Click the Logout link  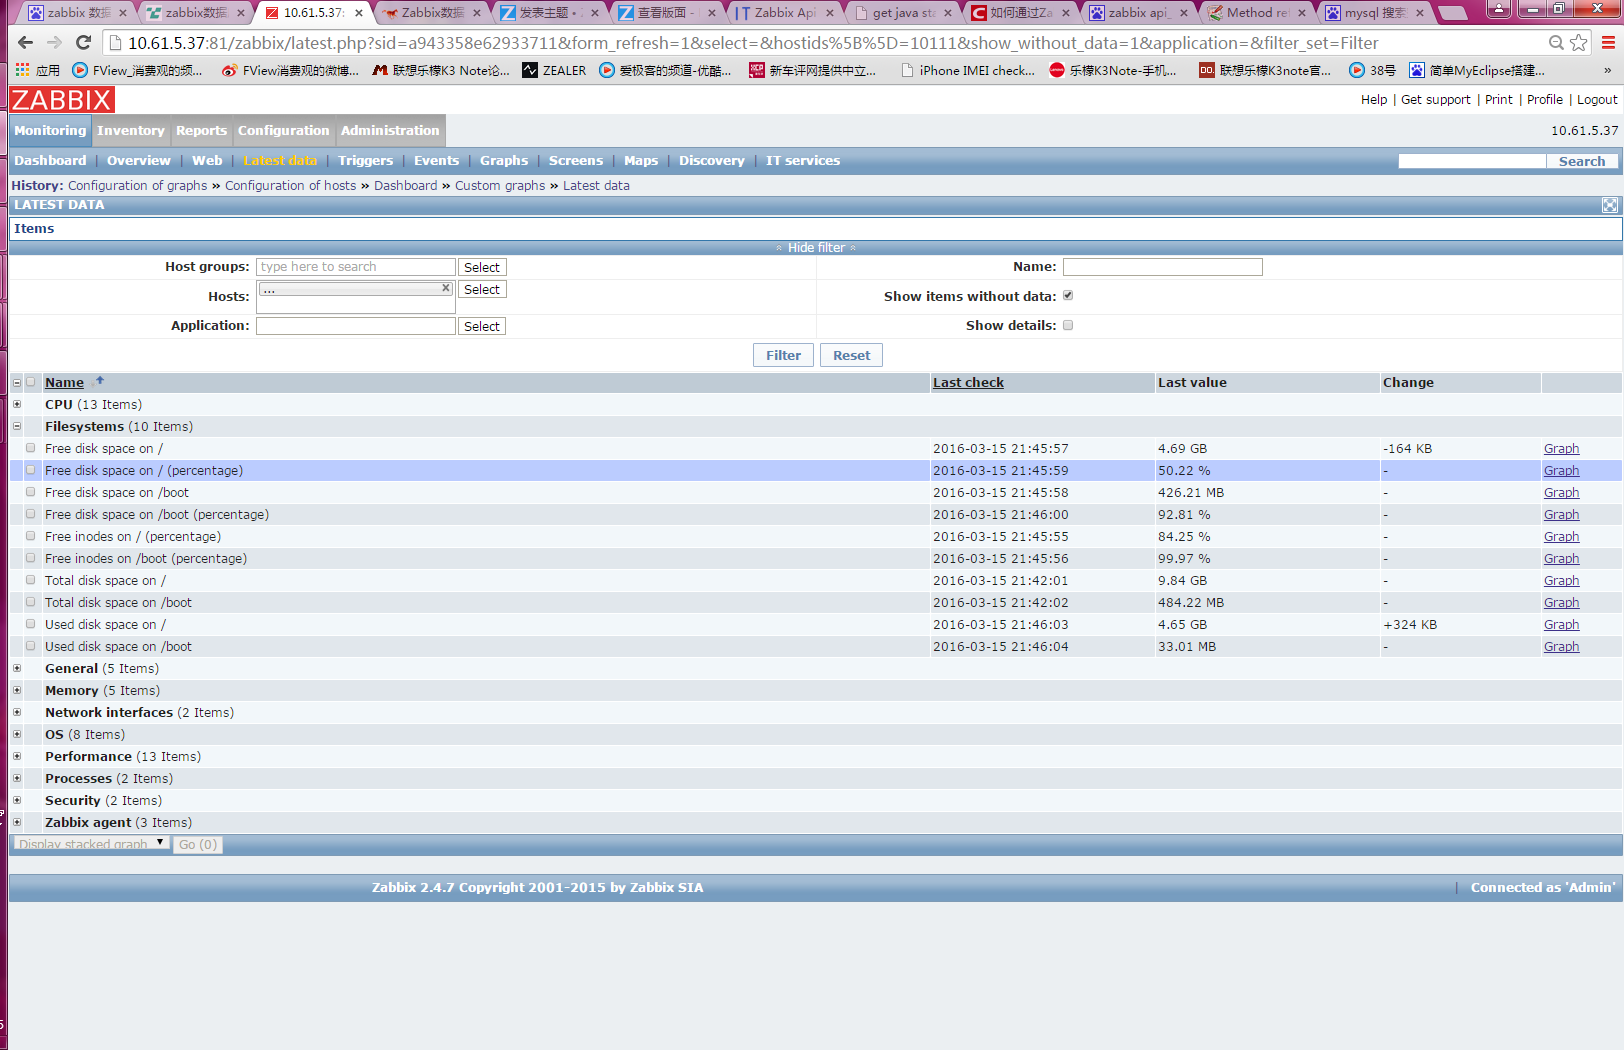[x=1597, y=99]
